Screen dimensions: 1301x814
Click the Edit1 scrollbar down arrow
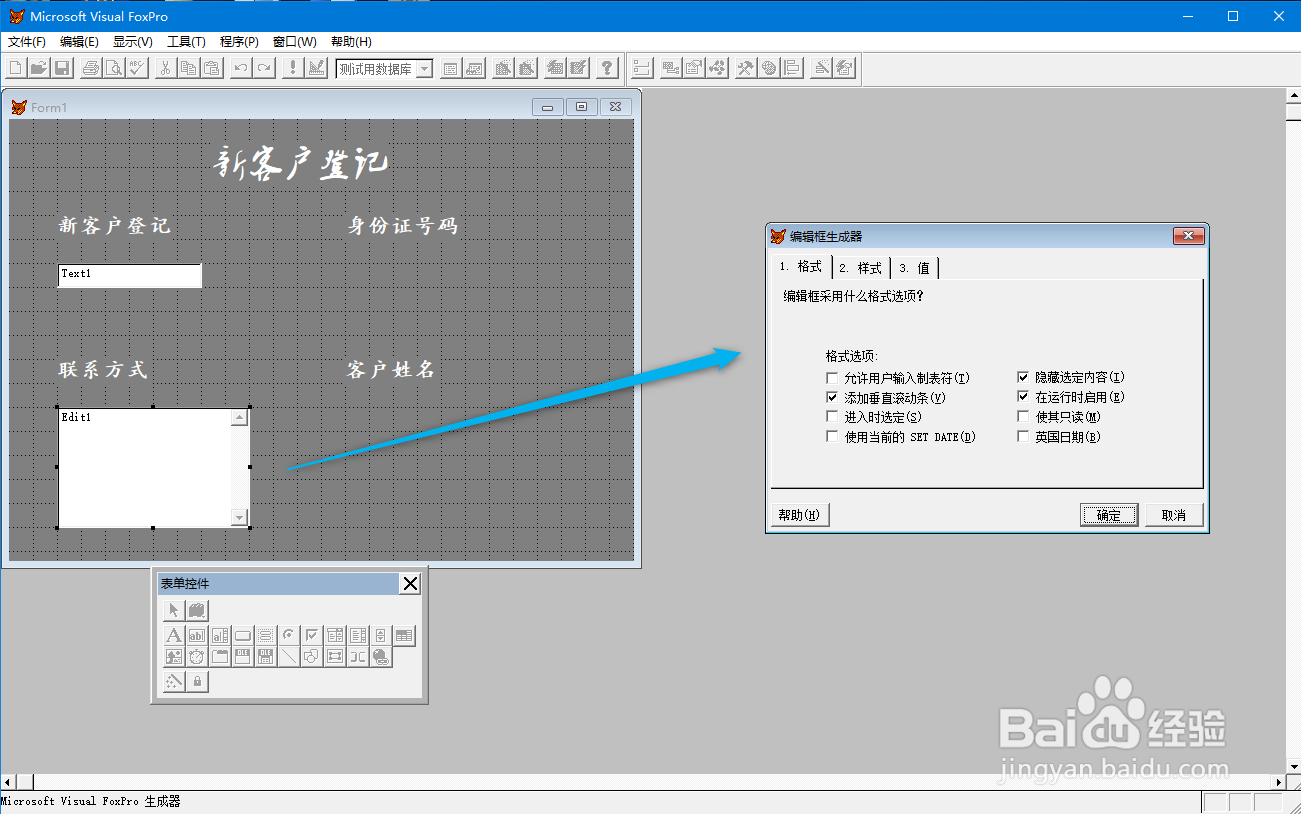click(239, 517)
